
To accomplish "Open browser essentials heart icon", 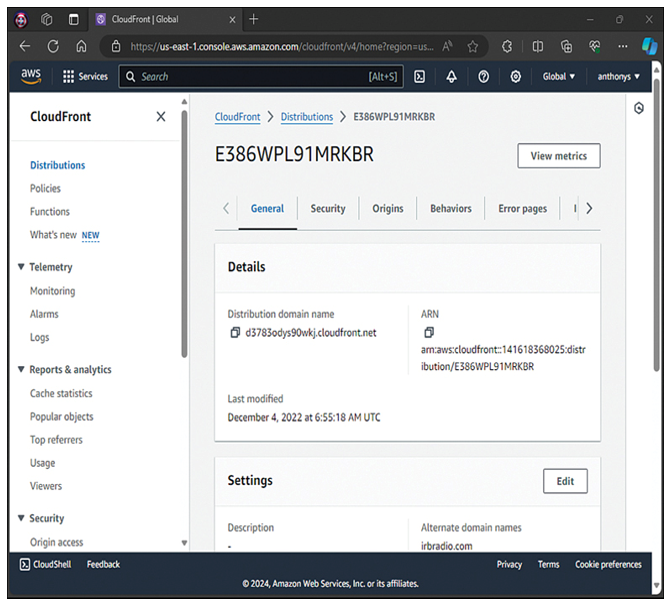I will tap(594, 47).
